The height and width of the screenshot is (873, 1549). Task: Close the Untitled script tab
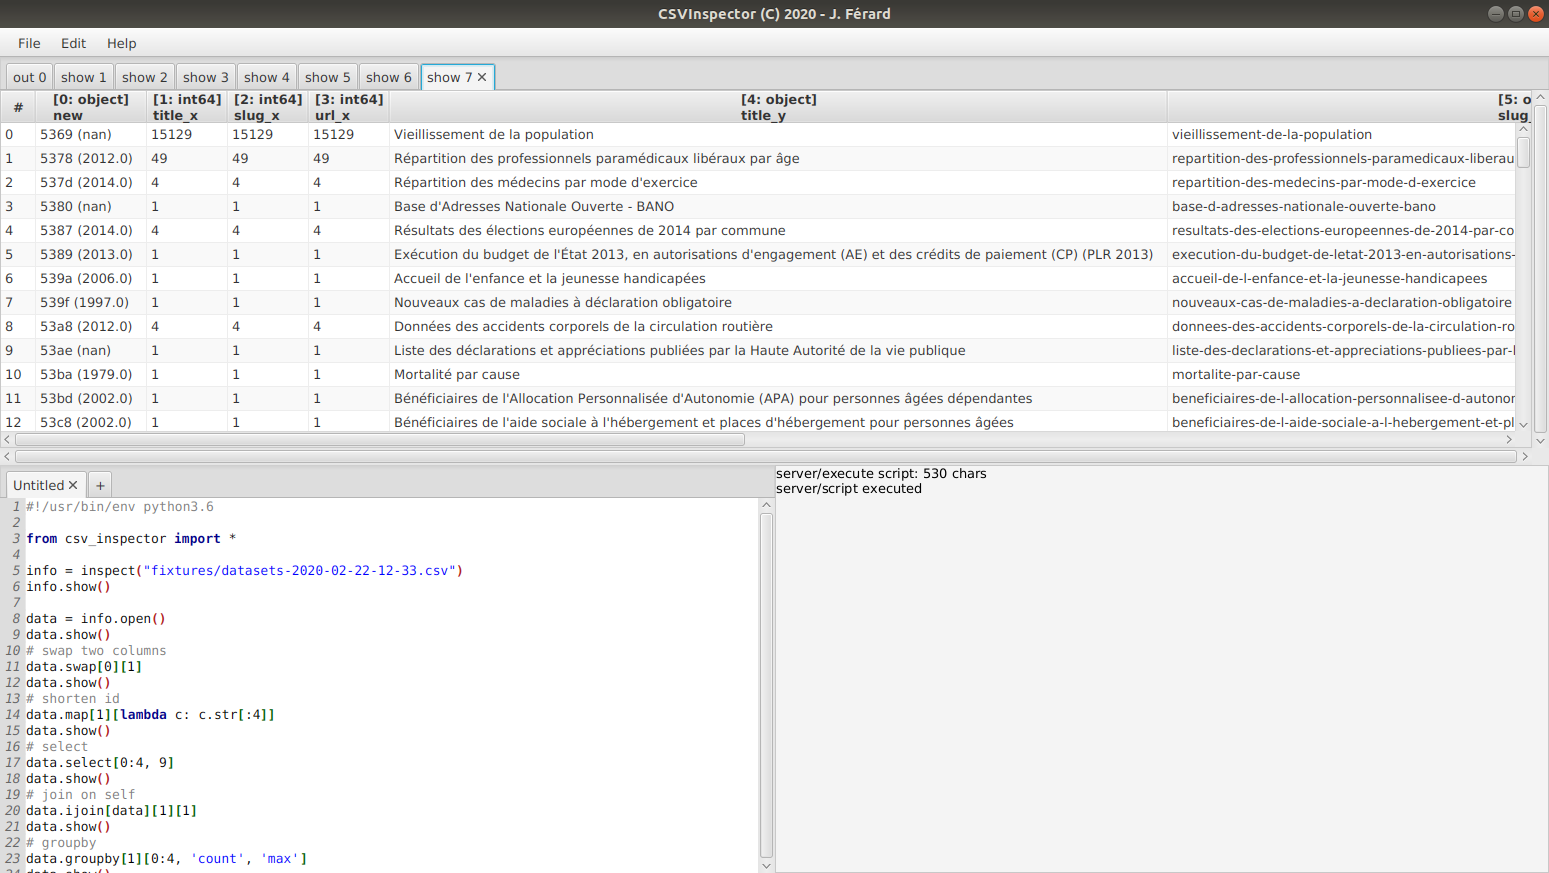(x=73, y=485)
